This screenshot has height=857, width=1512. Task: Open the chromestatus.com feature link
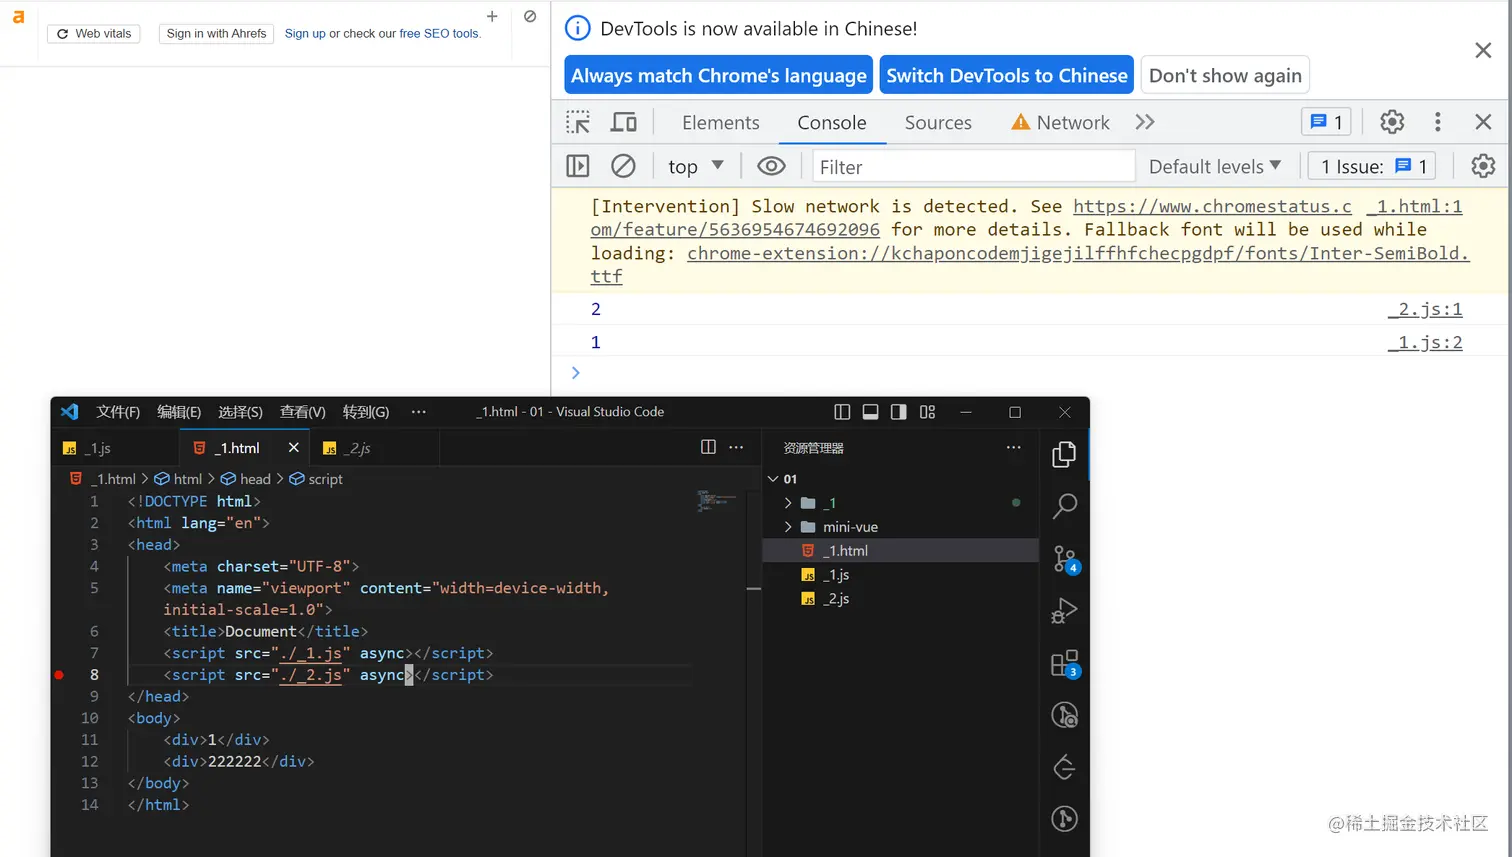tap(1212, 206)
